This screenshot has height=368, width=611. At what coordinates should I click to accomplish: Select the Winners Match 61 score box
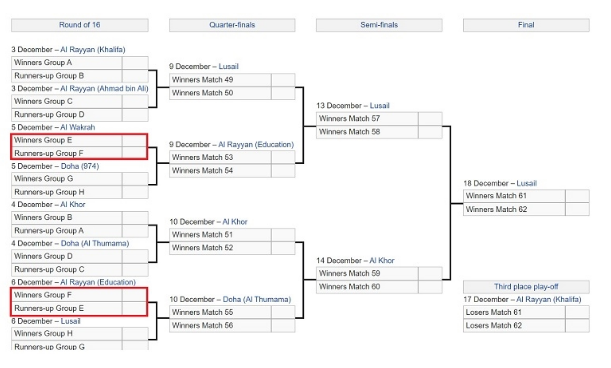point(577,196)
